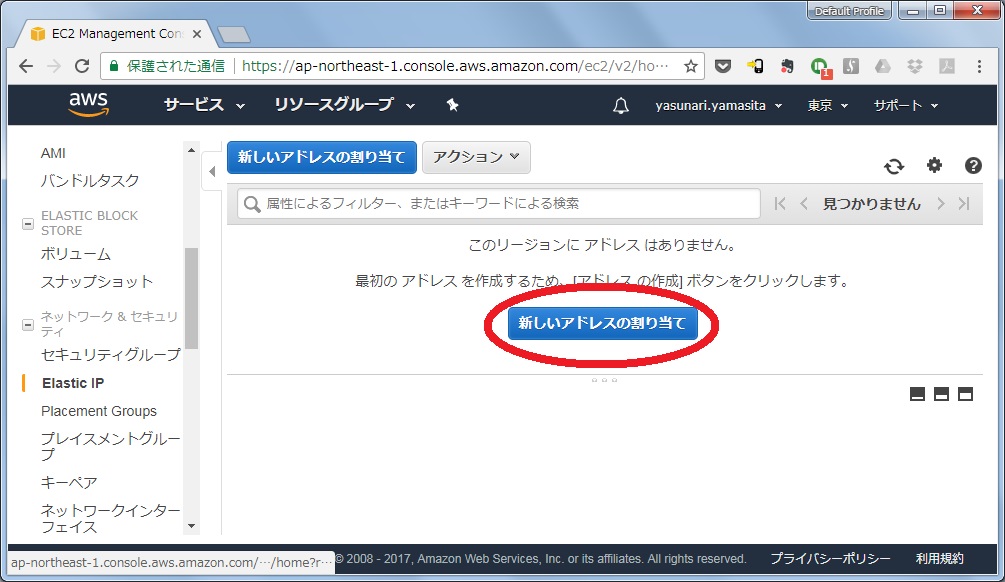1005x582 pixels.
Task: Click the Adobe PDF extension icon
Action: pyautogui.click(x=947, y=66)
